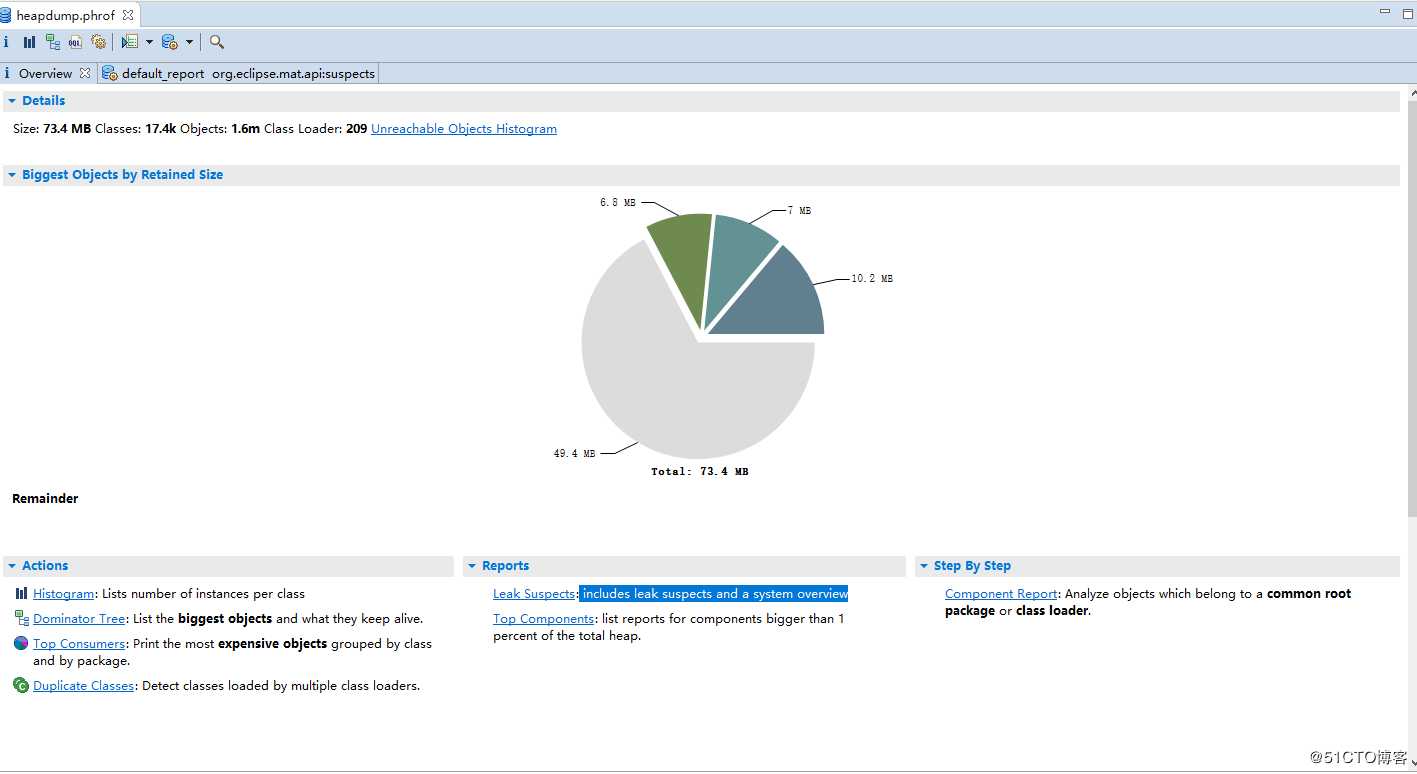The width and height of the screenshot is (1417, 774).
Task: Open the Histogram toolbar icon
Action: tap(29, 42)
